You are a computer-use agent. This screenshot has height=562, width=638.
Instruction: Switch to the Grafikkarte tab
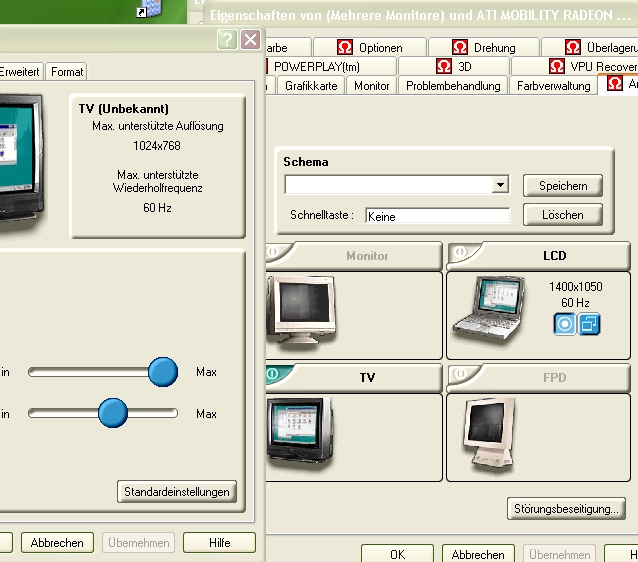coord(311,85)
